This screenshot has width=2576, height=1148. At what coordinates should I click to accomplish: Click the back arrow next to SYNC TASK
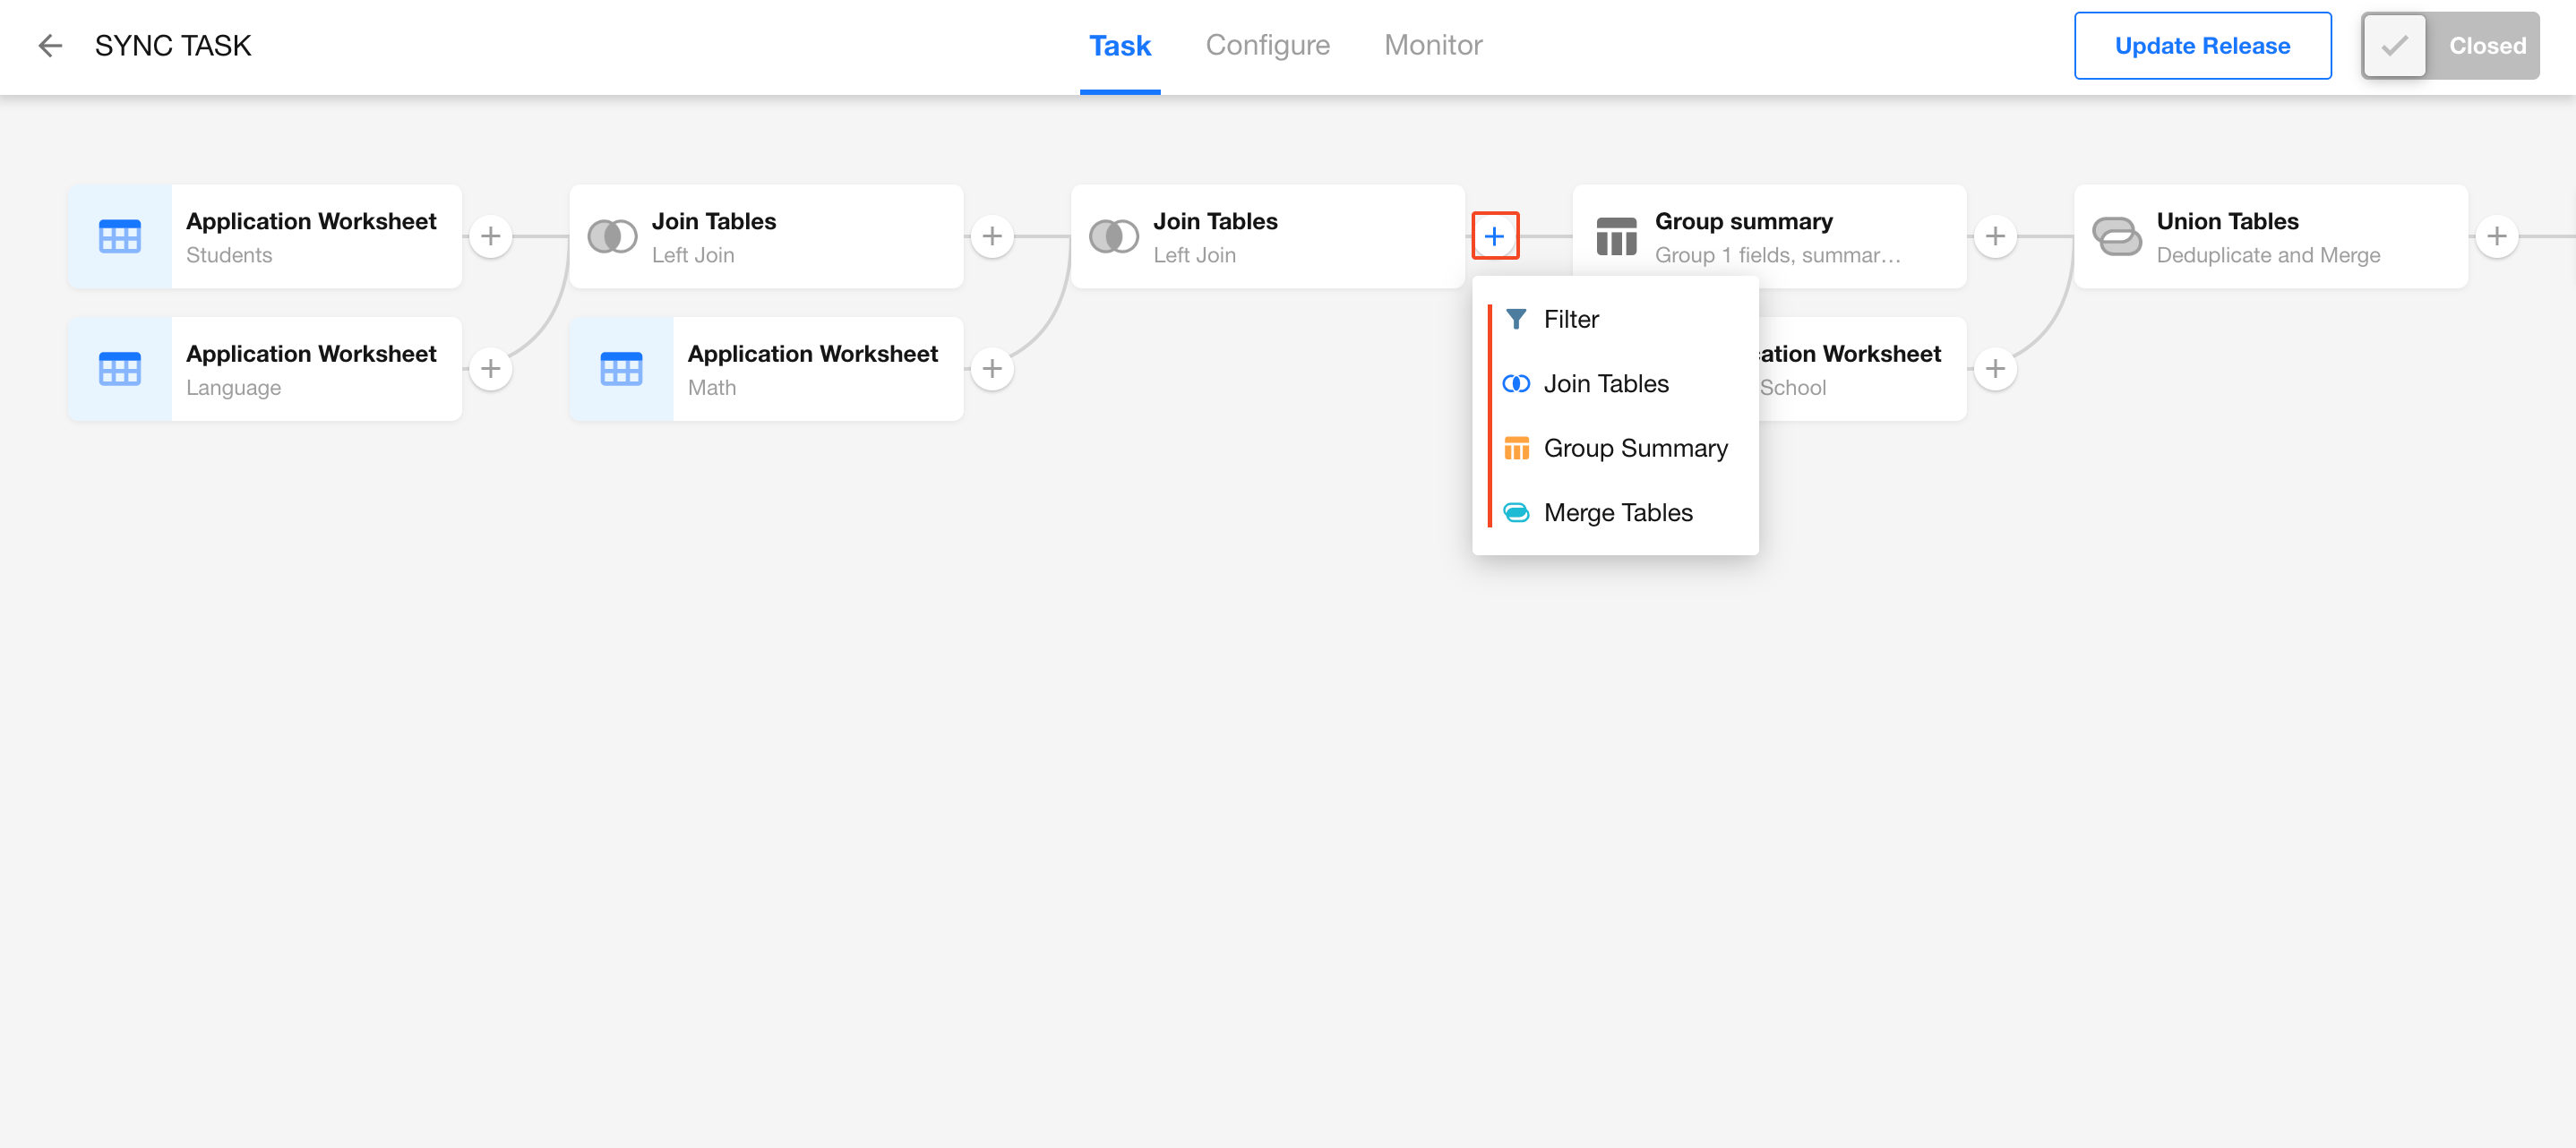click(x=50, y=46)
